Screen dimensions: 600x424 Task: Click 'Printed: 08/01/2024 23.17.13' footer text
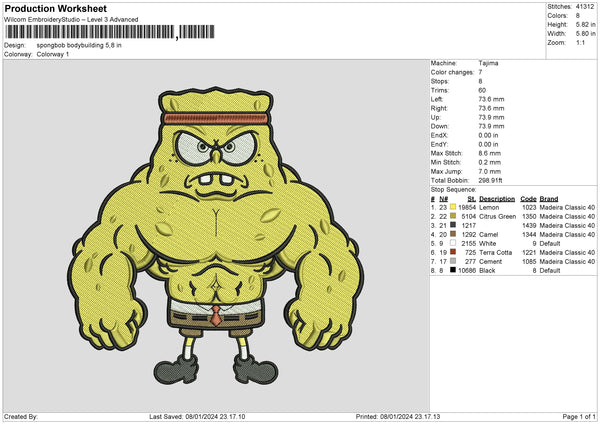tap(398, 416)
